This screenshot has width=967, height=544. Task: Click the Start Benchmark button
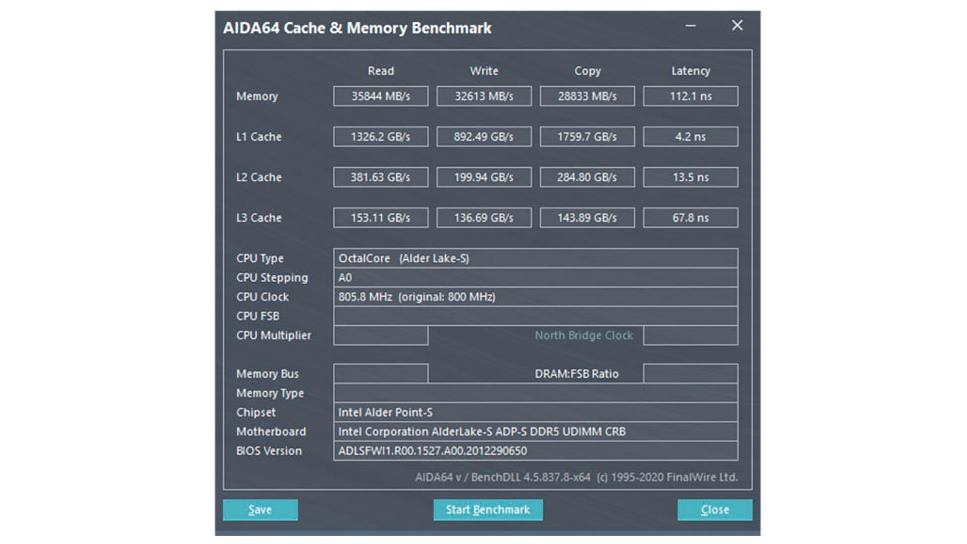pos(488,510)
